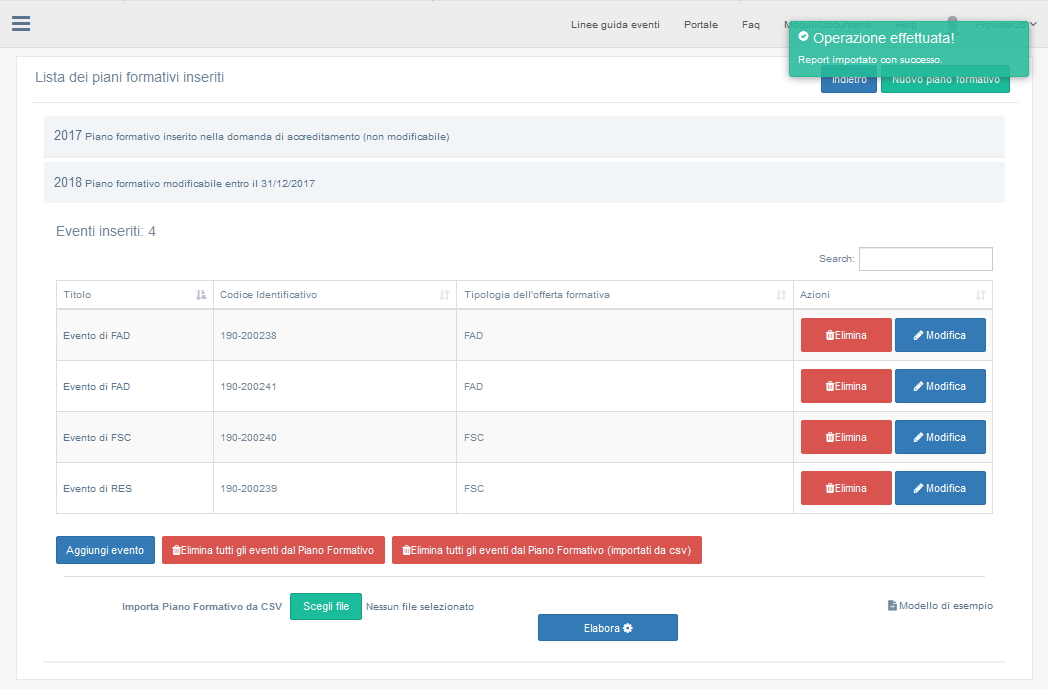Image resolution: width=1048 pixels, height=689 pixels.
Task: Open Linee guida eventi menu item
Action: pyautogui.click(x=615, y=25)
